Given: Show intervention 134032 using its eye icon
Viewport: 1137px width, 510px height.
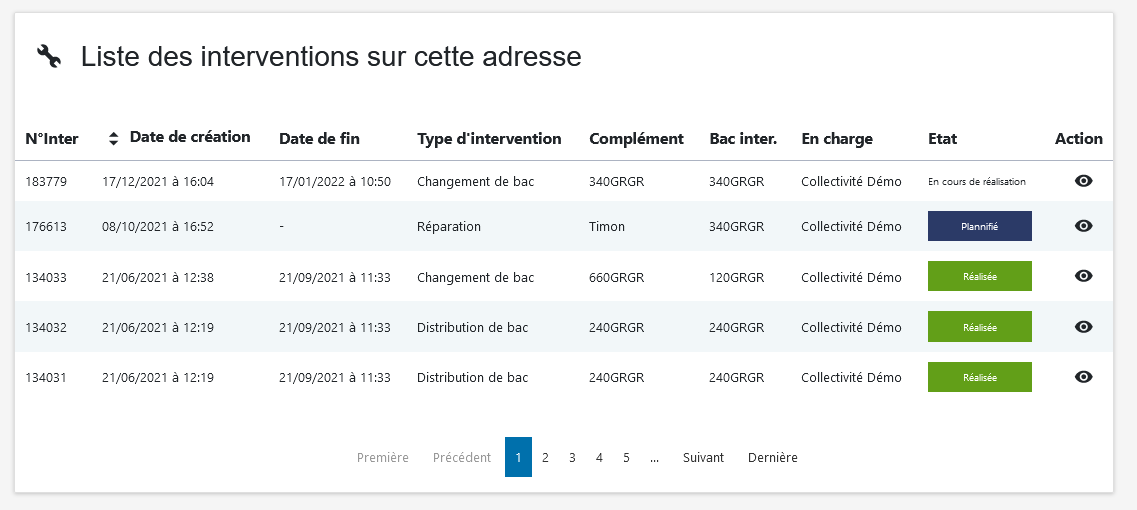Looking at the screenshot, I should coord(1083,326).
